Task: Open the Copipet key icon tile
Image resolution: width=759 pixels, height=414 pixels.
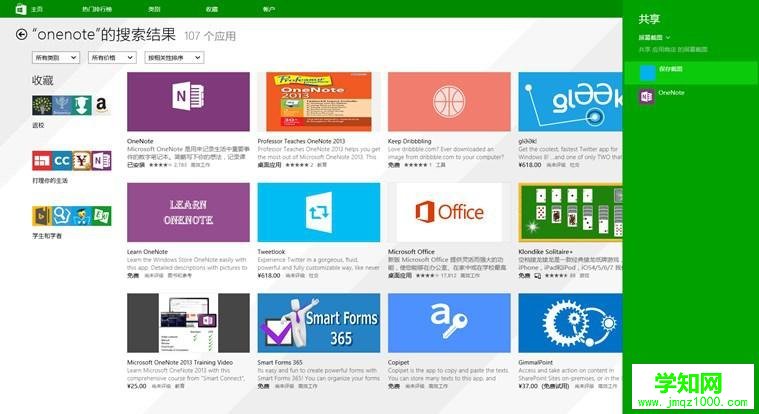Action: [x=449, y=323]
